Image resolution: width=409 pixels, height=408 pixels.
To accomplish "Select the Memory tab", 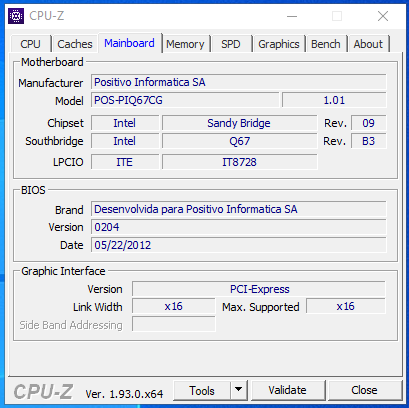I will (185, 44).
